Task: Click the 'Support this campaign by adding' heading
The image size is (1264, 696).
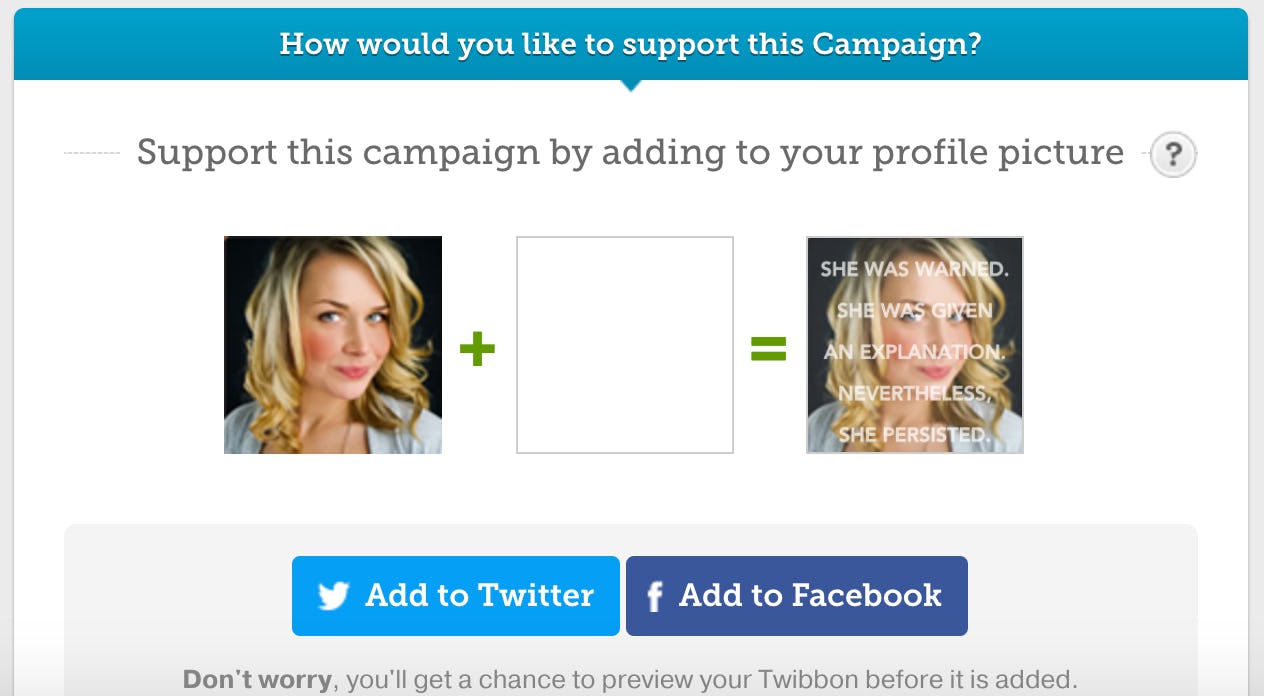Action: [630, 153]
